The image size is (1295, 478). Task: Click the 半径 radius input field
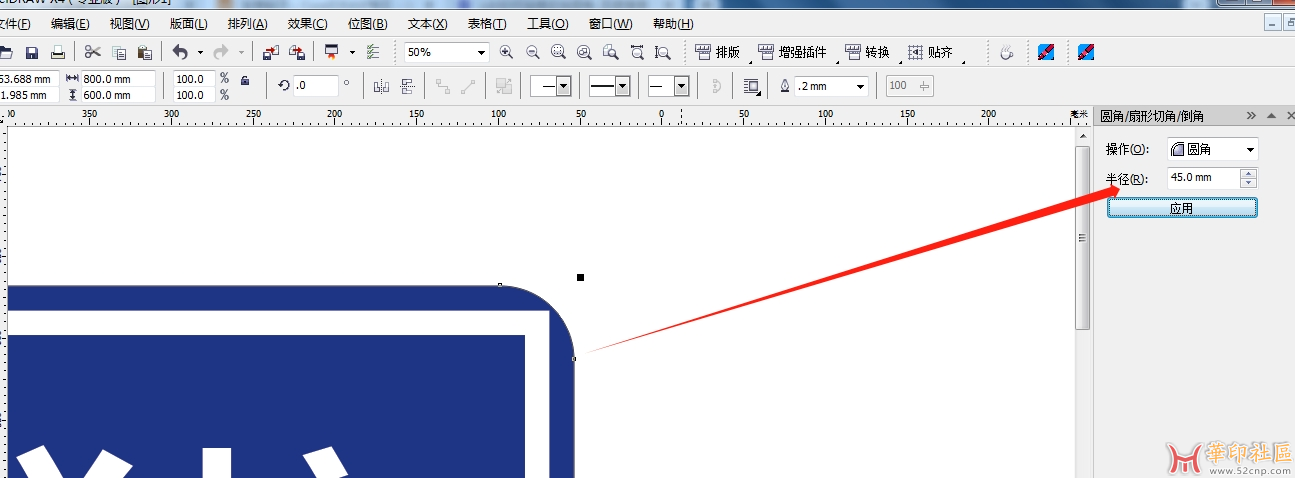coord(1202,178)
